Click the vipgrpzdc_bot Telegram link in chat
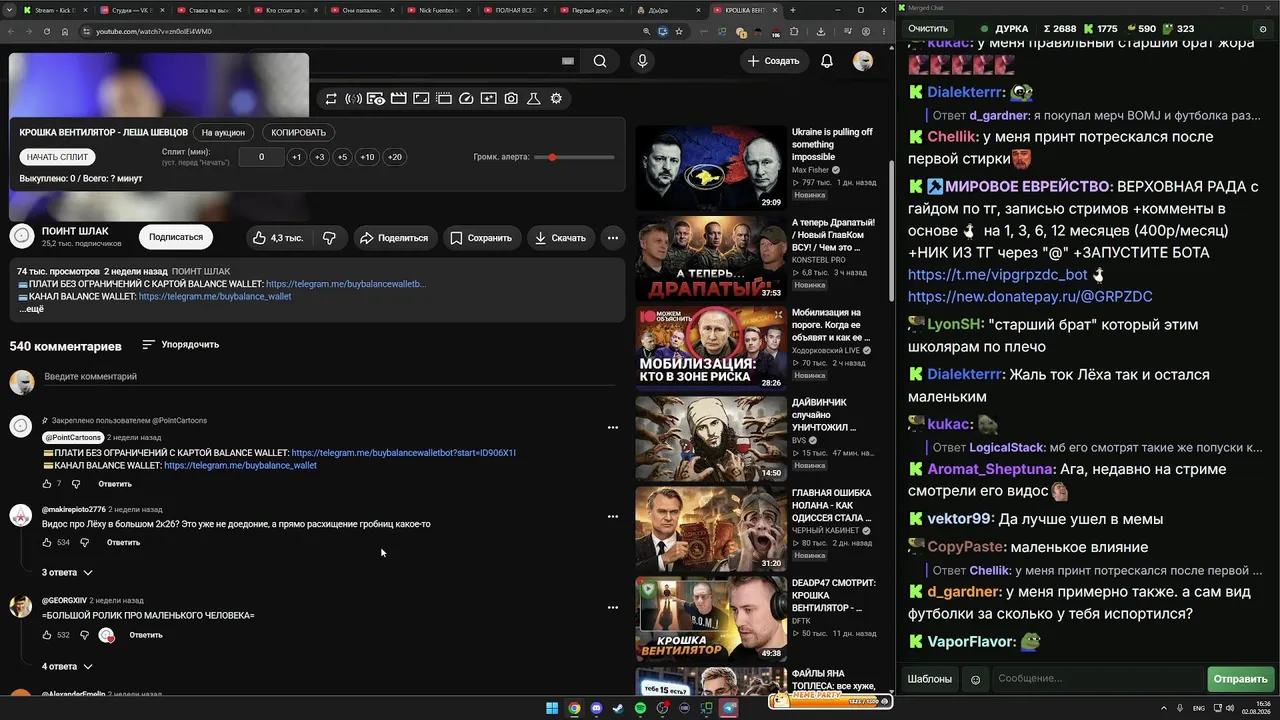 tap(997, 274)
